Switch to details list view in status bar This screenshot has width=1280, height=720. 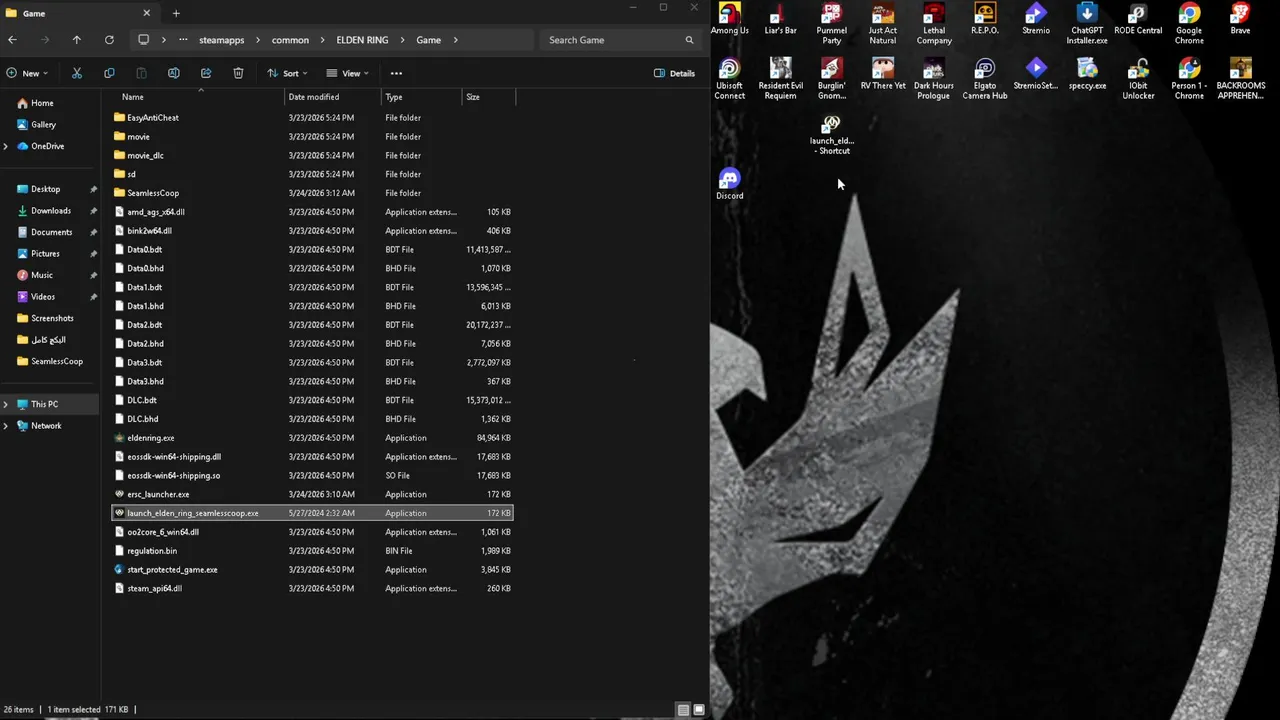click(x=683, y=710)
